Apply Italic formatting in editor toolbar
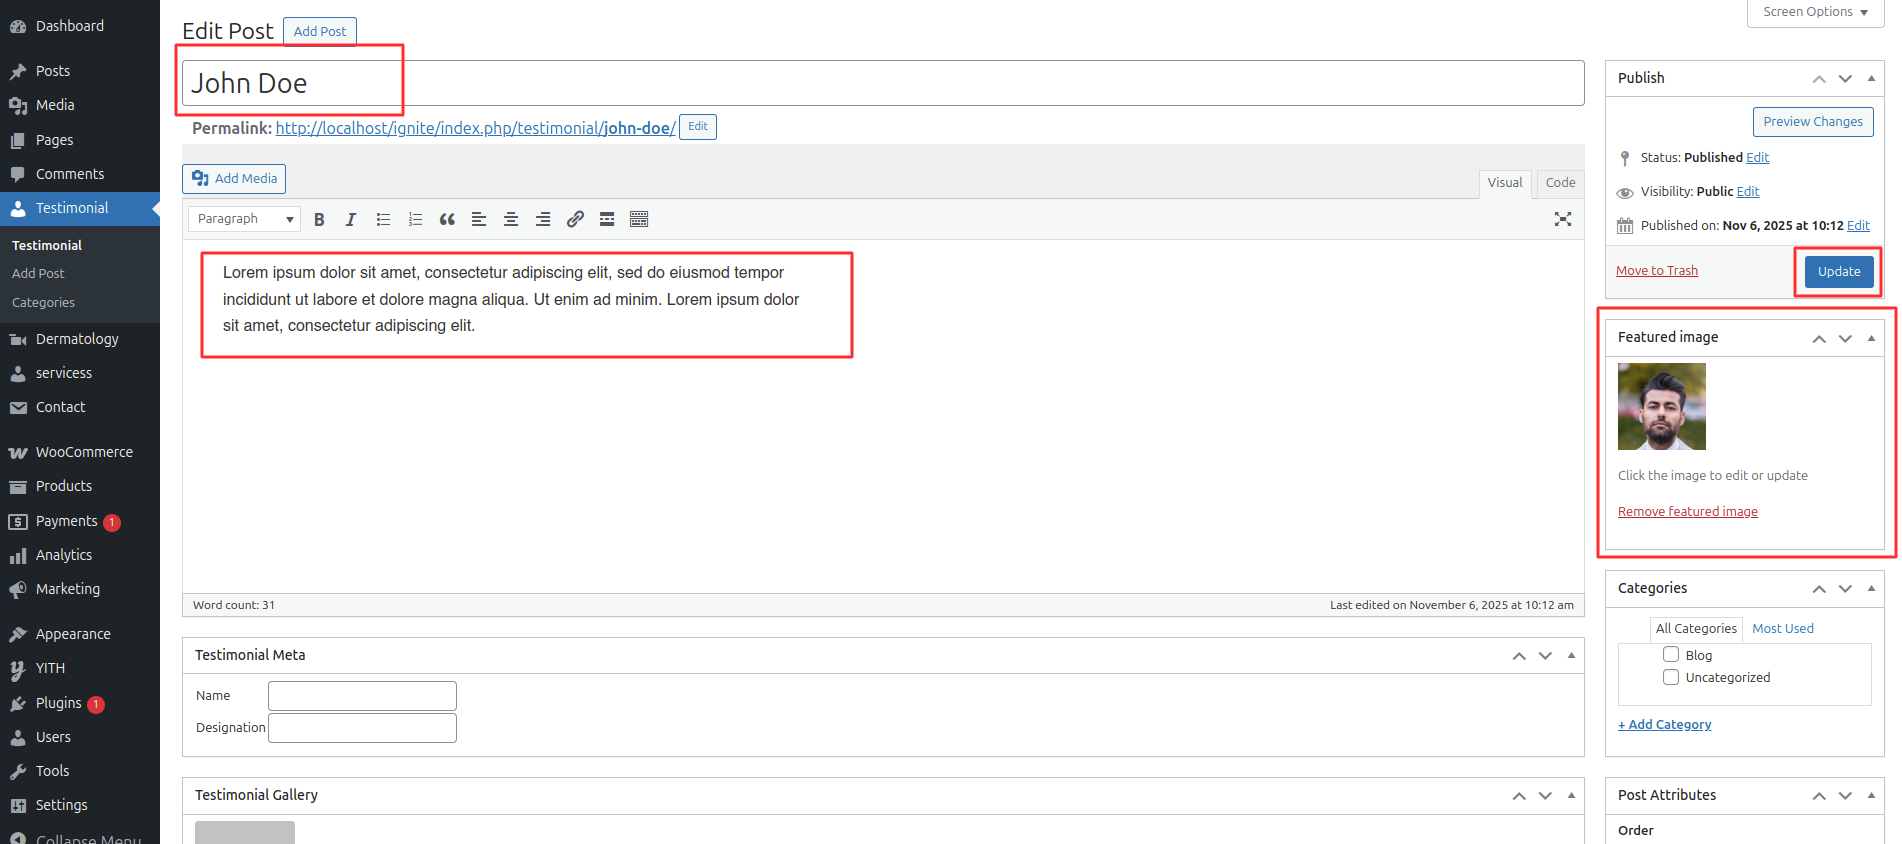This screenshot has width=1902, height=844. (x=351, y=220)
